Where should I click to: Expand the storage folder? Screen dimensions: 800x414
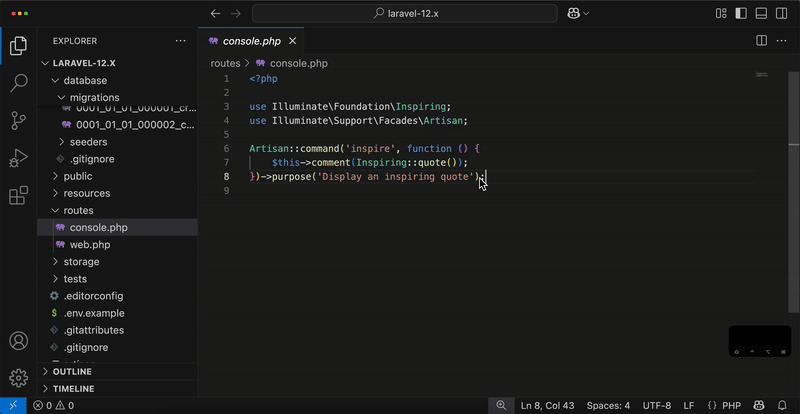(x=117, y=262)
